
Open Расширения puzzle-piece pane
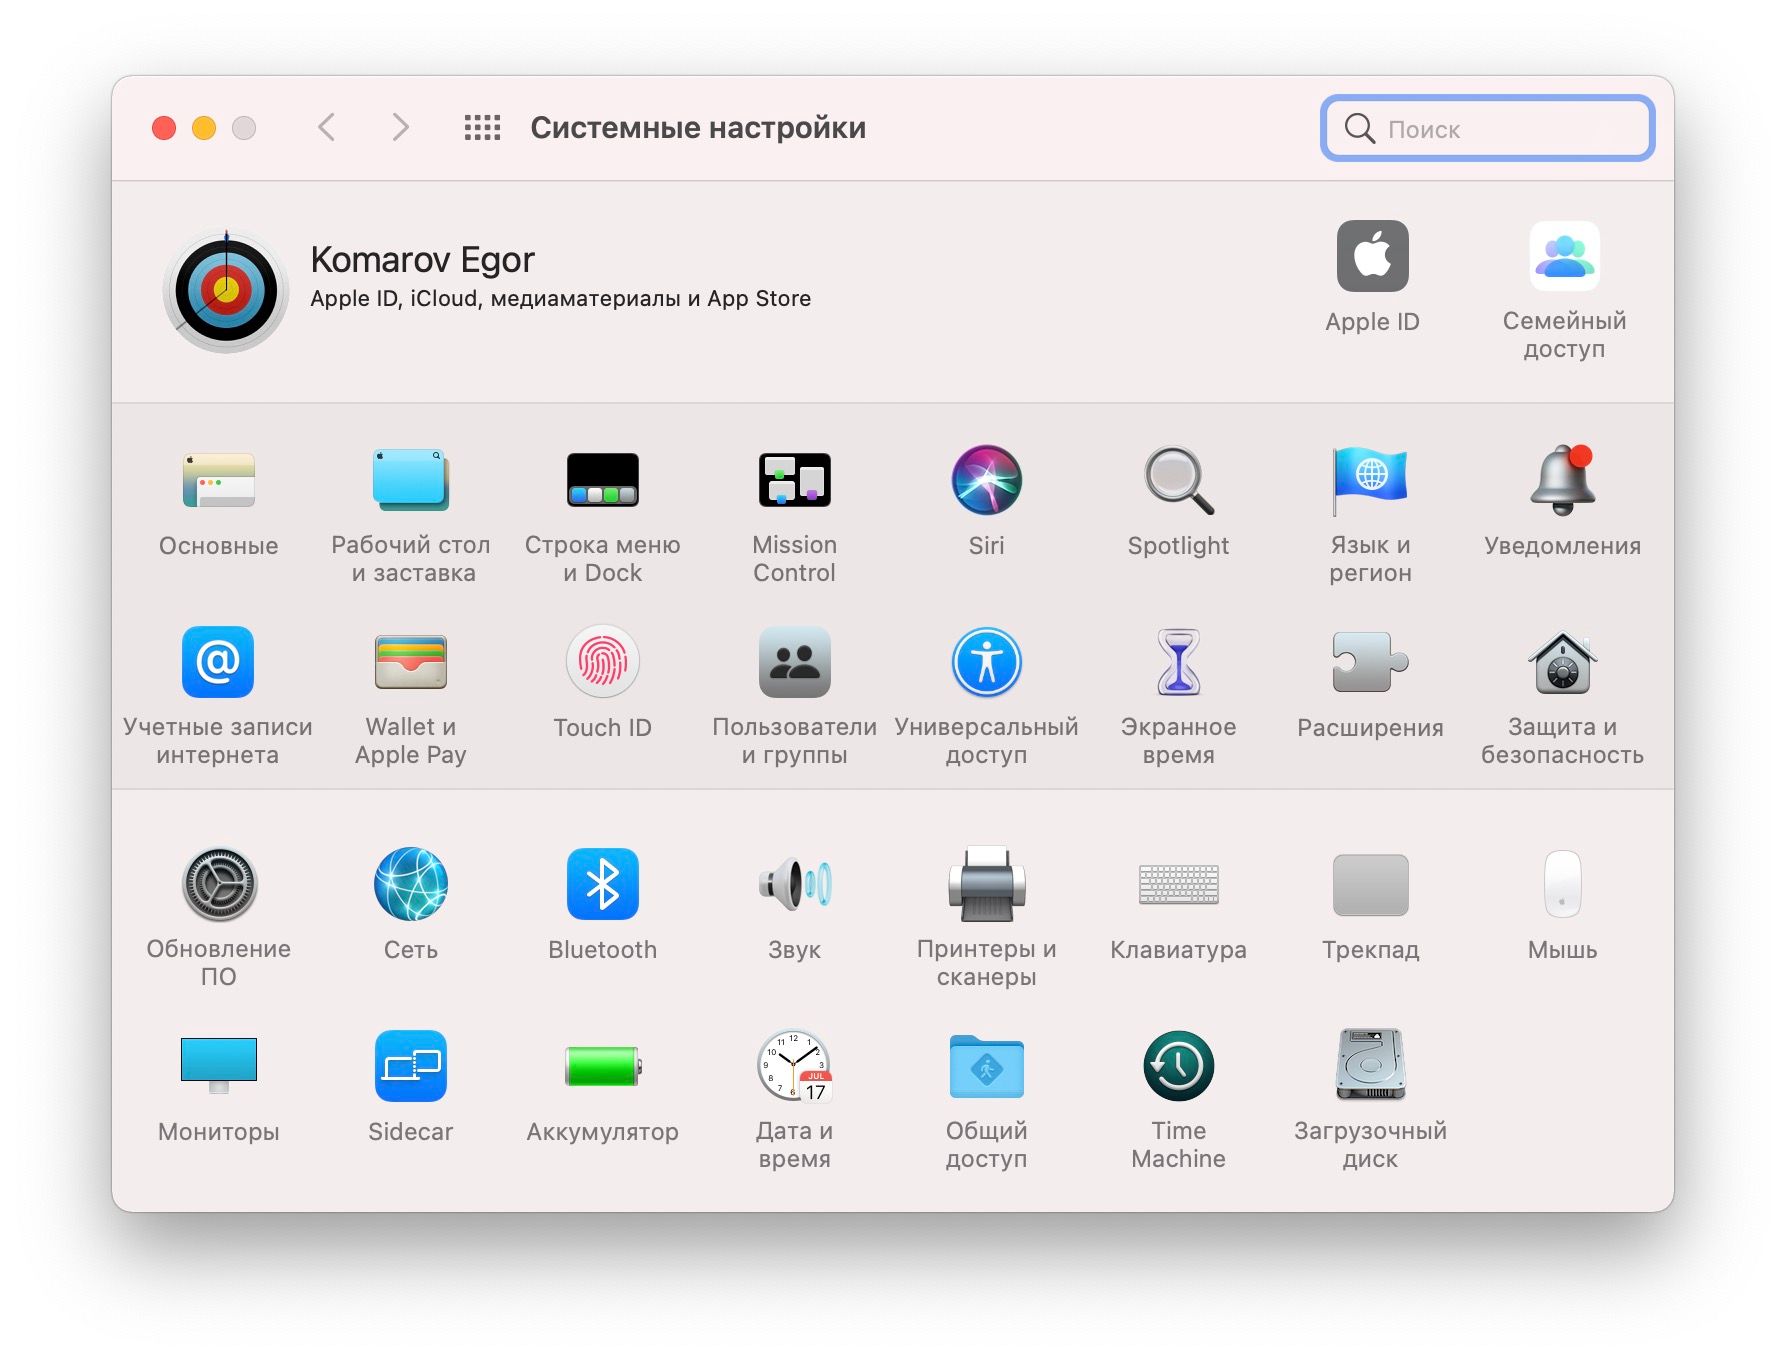pyautogui.click(x=1370, y=662)
